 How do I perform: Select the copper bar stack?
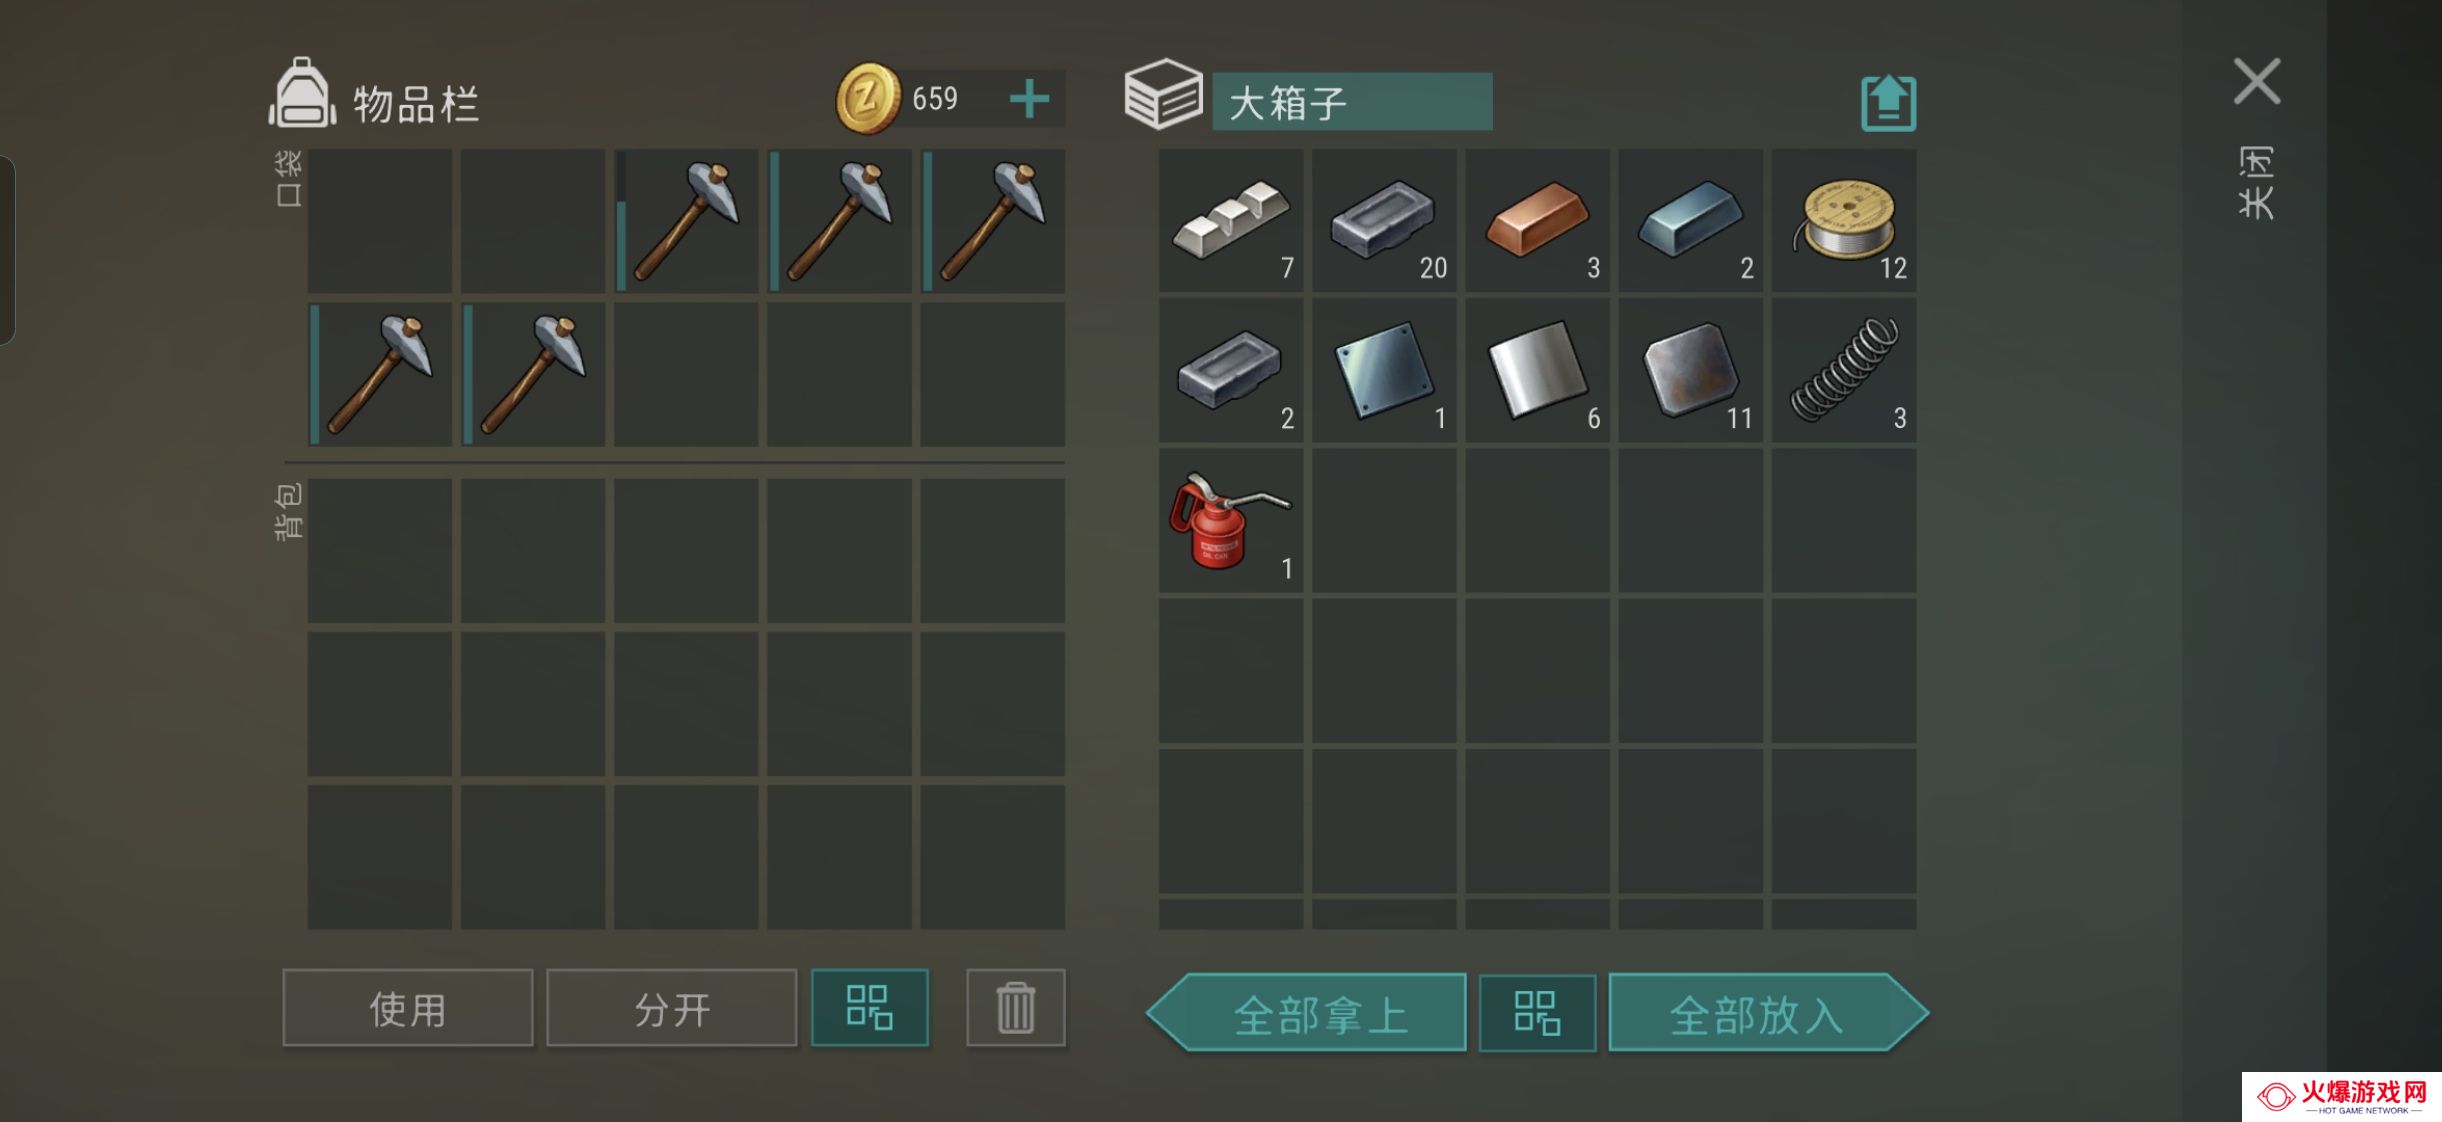(x=1537, y=220)
